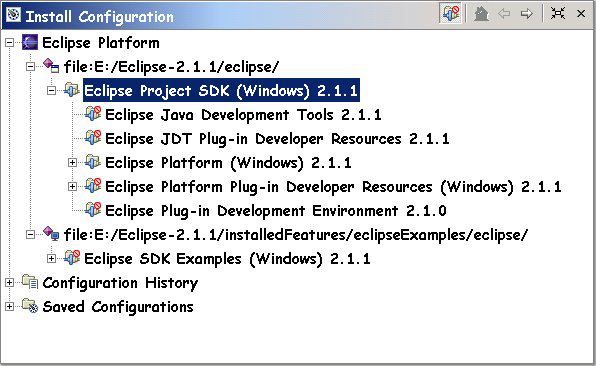Collapse the file:E:/Eclipse-2.1.1/eclipse/ site node
Screen dimensions: 596x366
[30, 67]
